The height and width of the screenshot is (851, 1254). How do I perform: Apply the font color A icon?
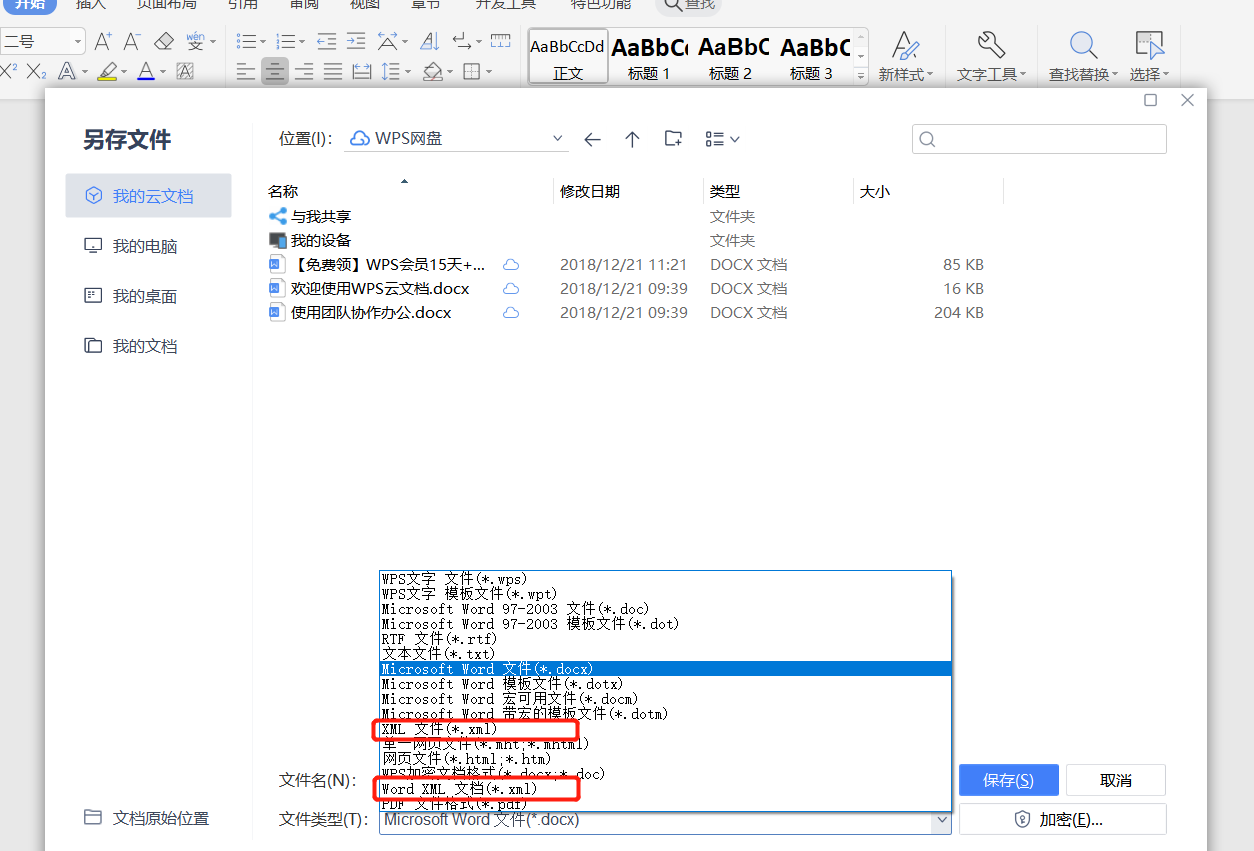(x=146, y=71)
